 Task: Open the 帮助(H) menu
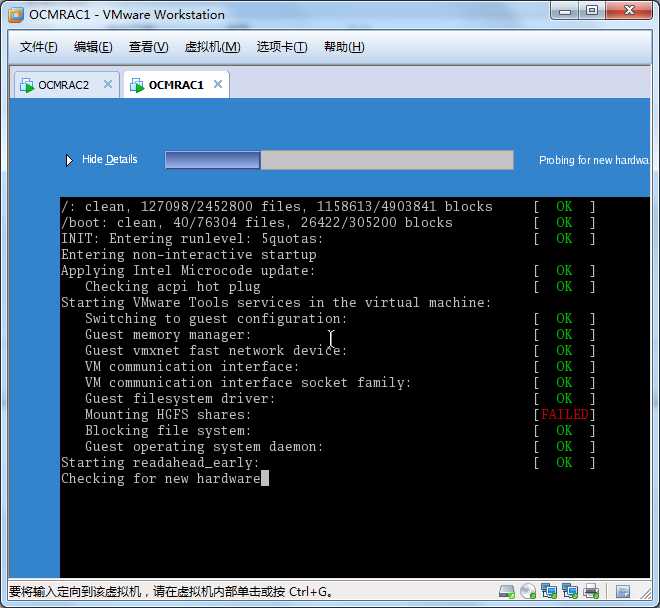click(344, 47)
